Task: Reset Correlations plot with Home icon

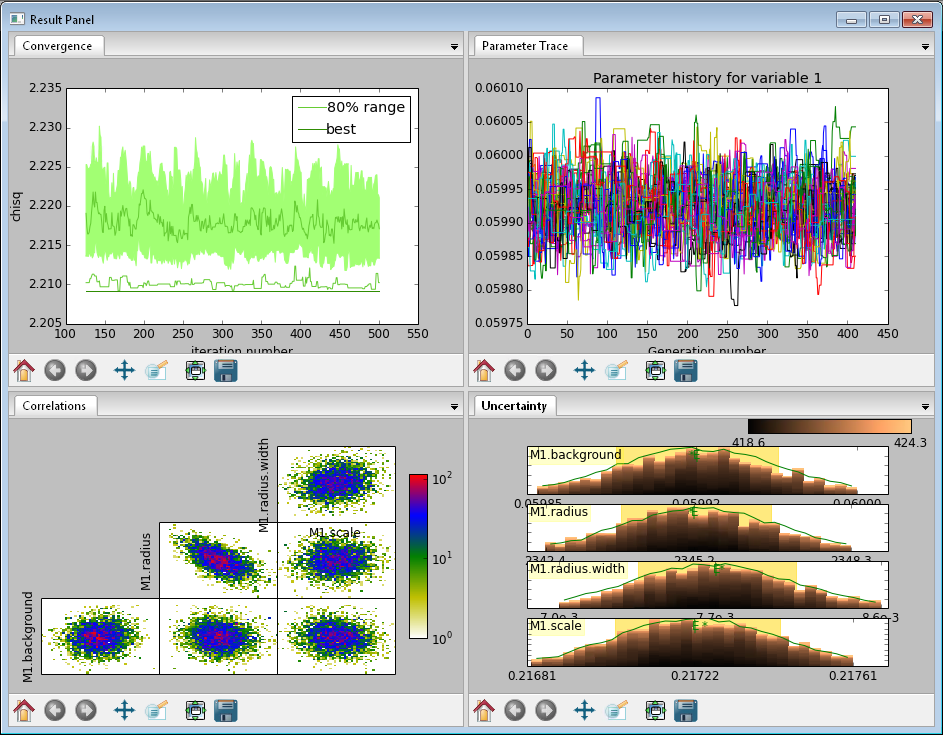Action: 24,710
